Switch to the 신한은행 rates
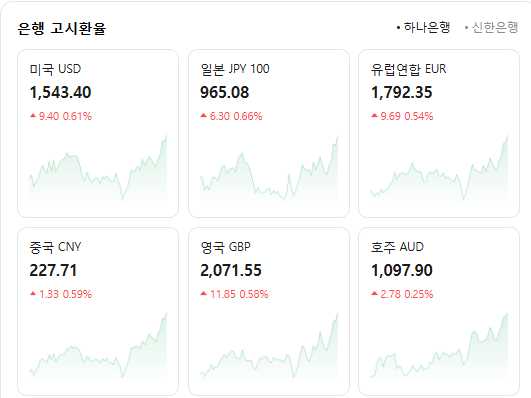The height and width of the screenshot is (398, 531). point(491,27)
